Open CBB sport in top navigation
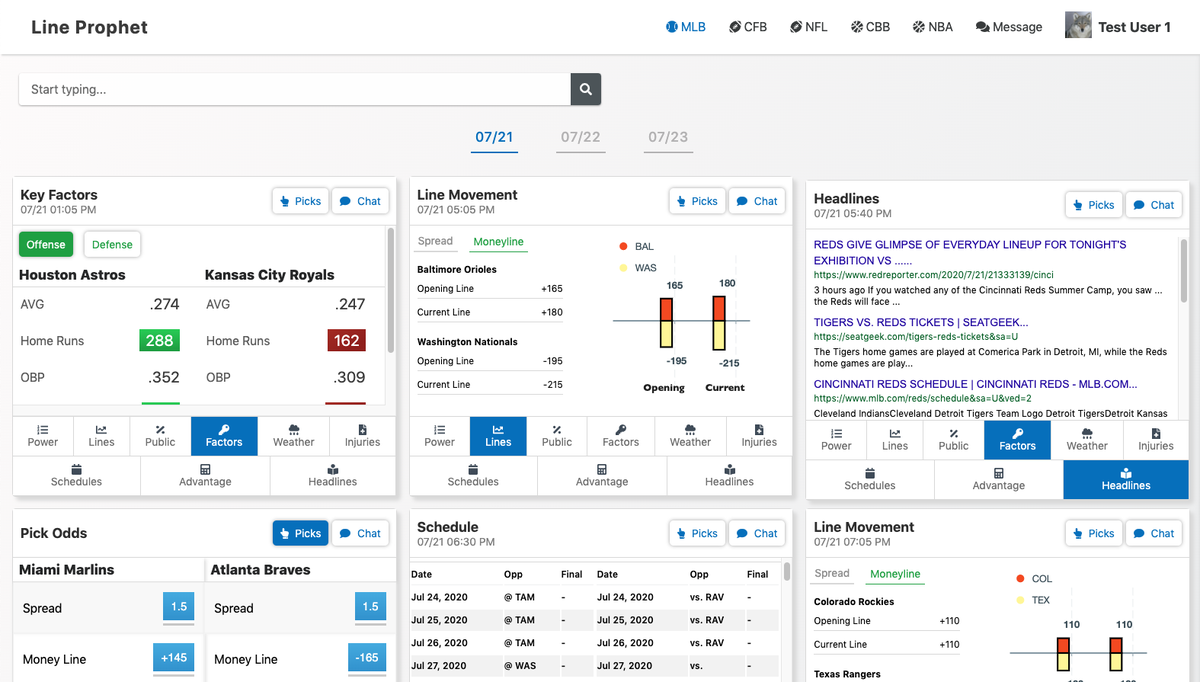 click(870, 27)
